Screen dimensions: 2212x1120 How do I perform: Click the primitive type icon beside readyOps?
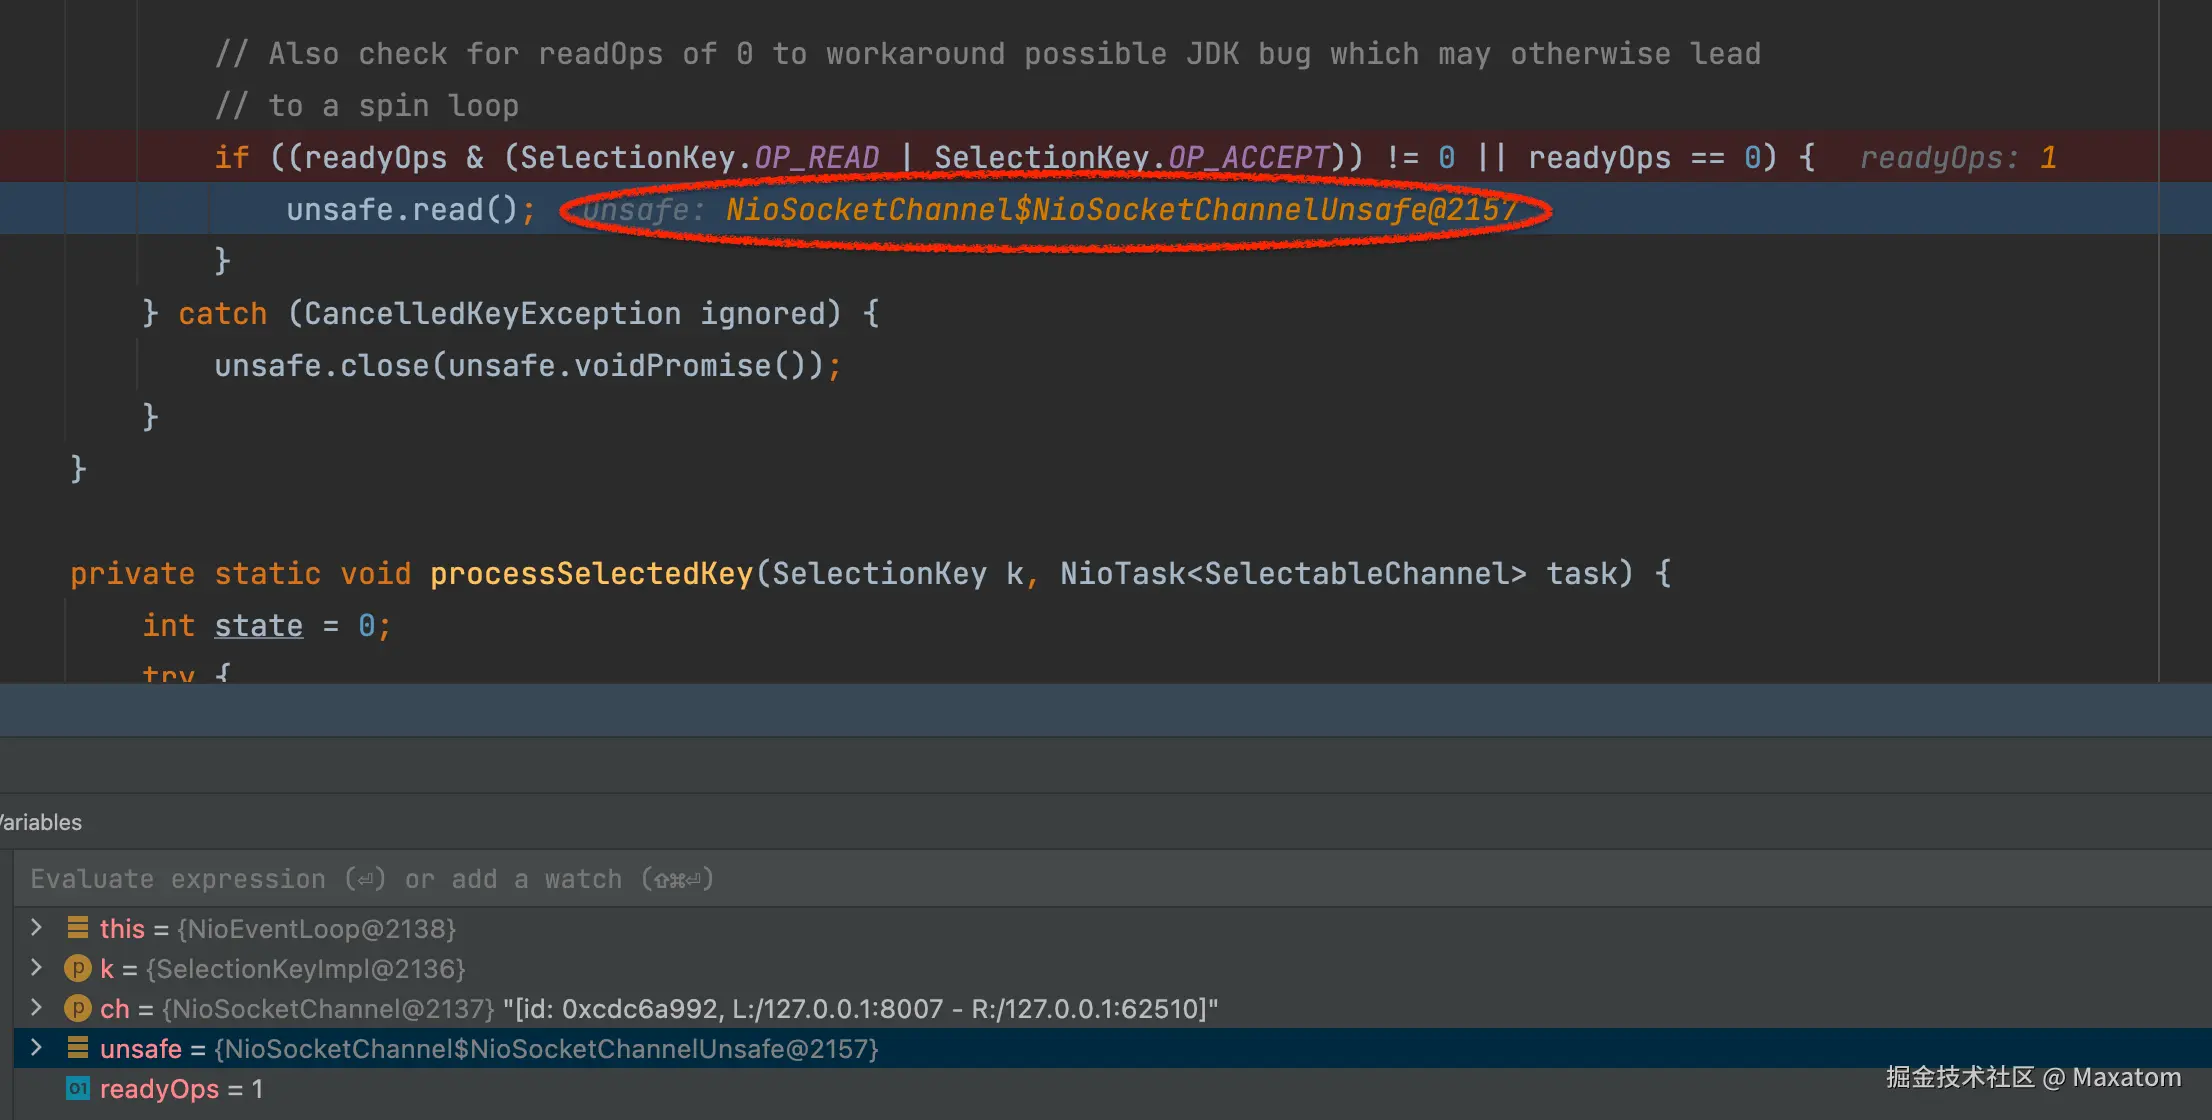[77, 1088]
